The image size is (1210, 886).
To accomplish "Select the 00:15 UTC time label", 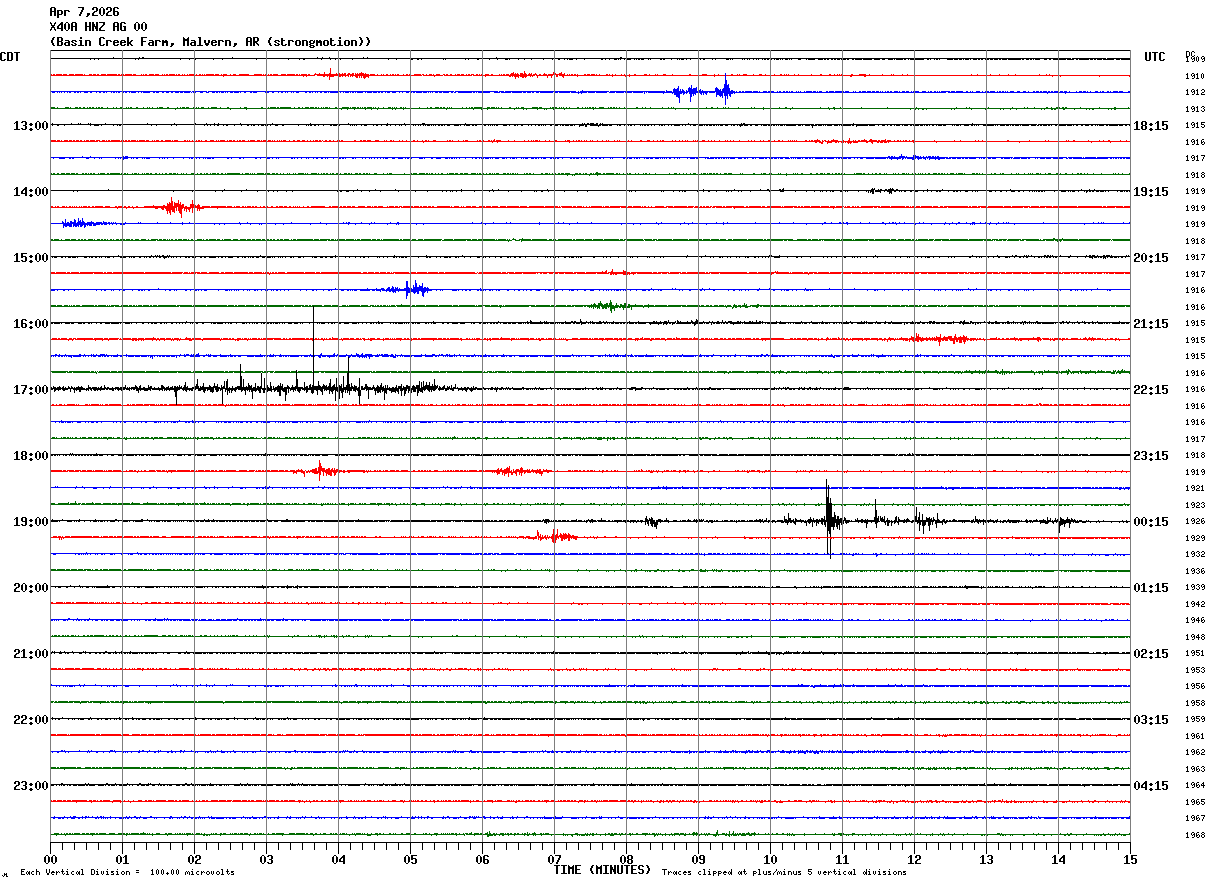I will click(x=1150, y=522).
